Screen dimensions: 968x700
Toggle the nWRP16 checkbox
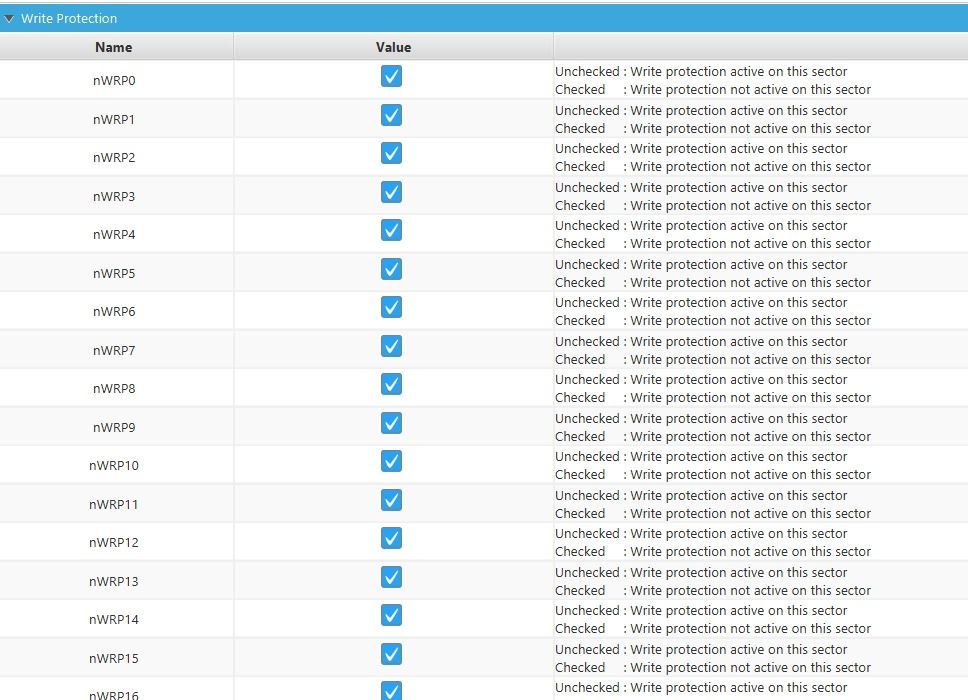pyautogui.click(x=391, y=691)
